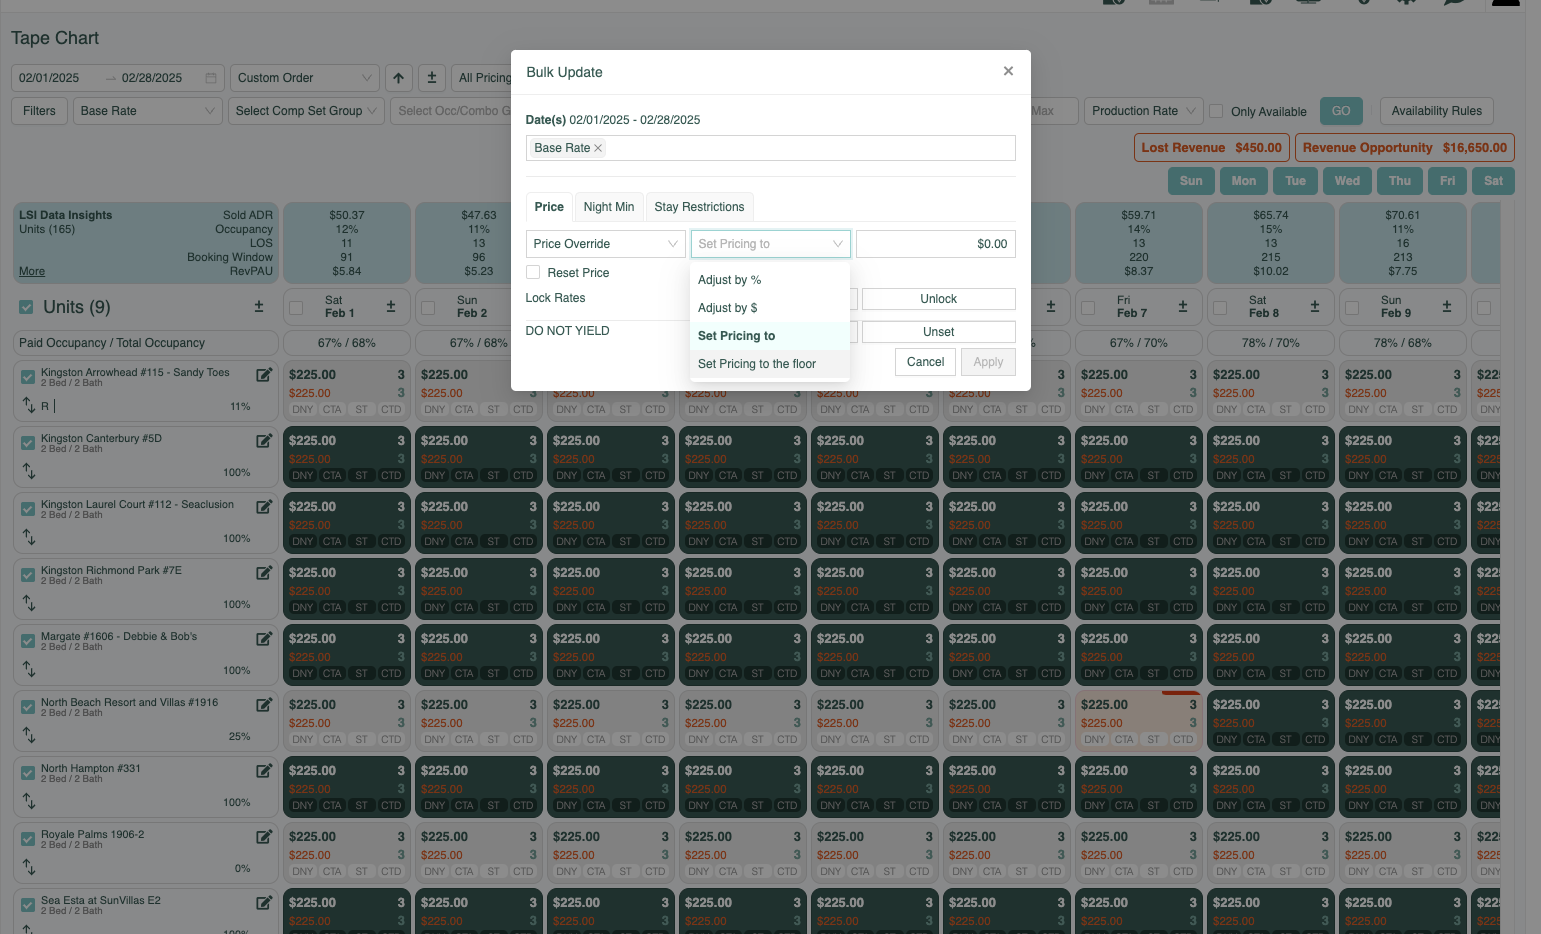Collapse the Set Pricing to dropdown
1541x934 pixels.
[x=771, y=244]
